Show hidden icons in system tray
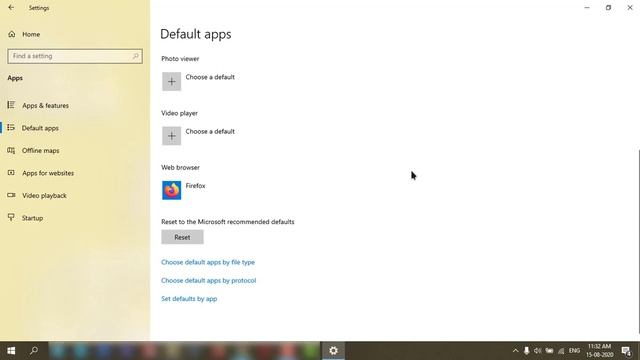The width and height of the screenshot is (640, 360). [x=515, y=351]
